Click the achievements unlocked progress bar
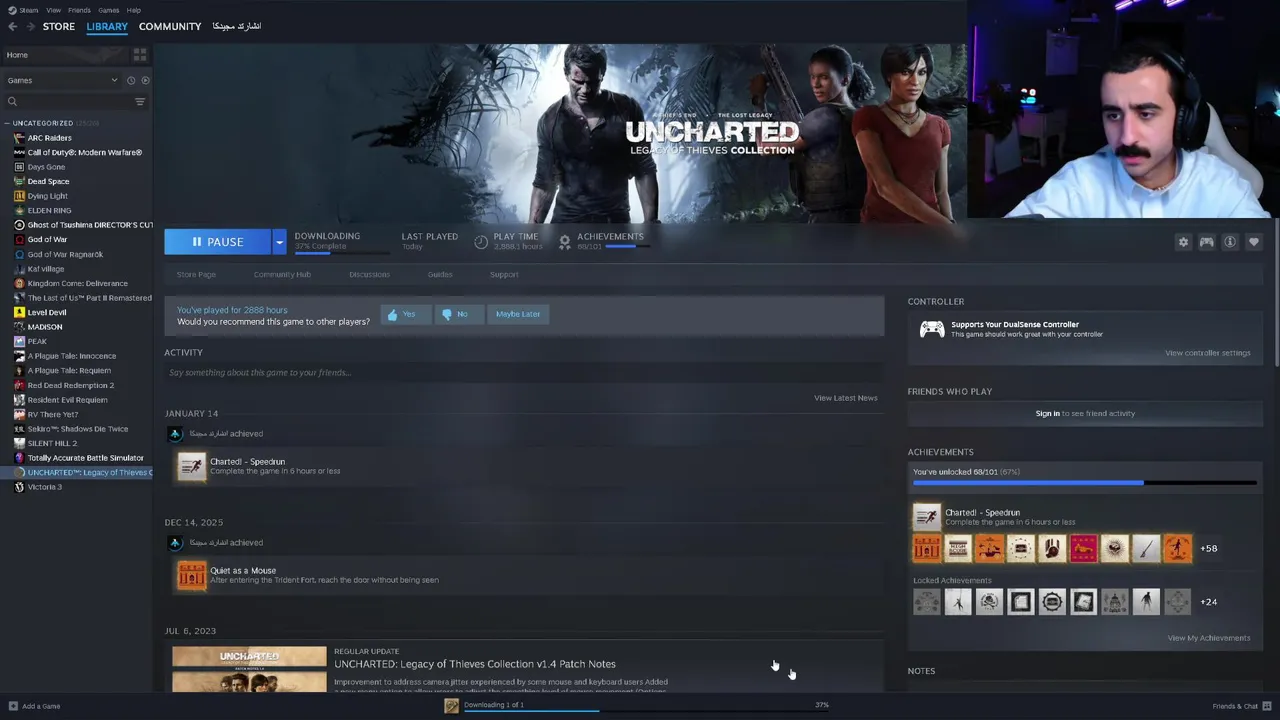1280x720 pixels. (x=1085, y=483)
